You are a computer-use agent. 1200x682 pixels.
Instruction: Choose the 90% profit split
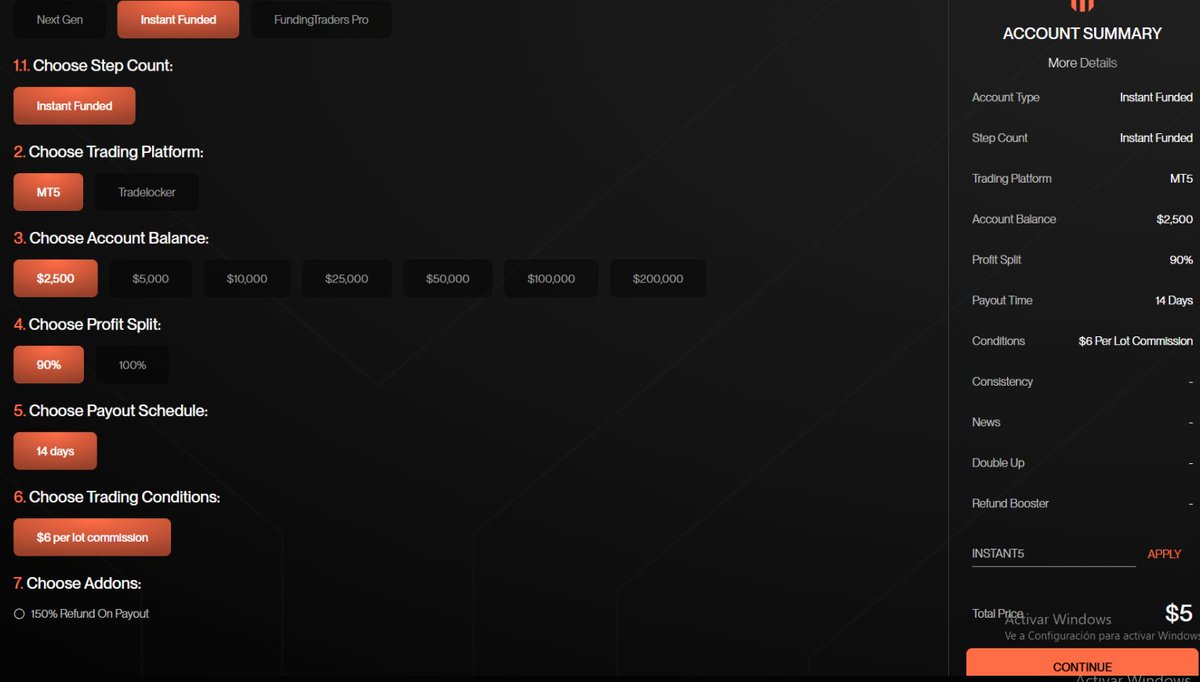pyautogui.click(x=48, y=365)
